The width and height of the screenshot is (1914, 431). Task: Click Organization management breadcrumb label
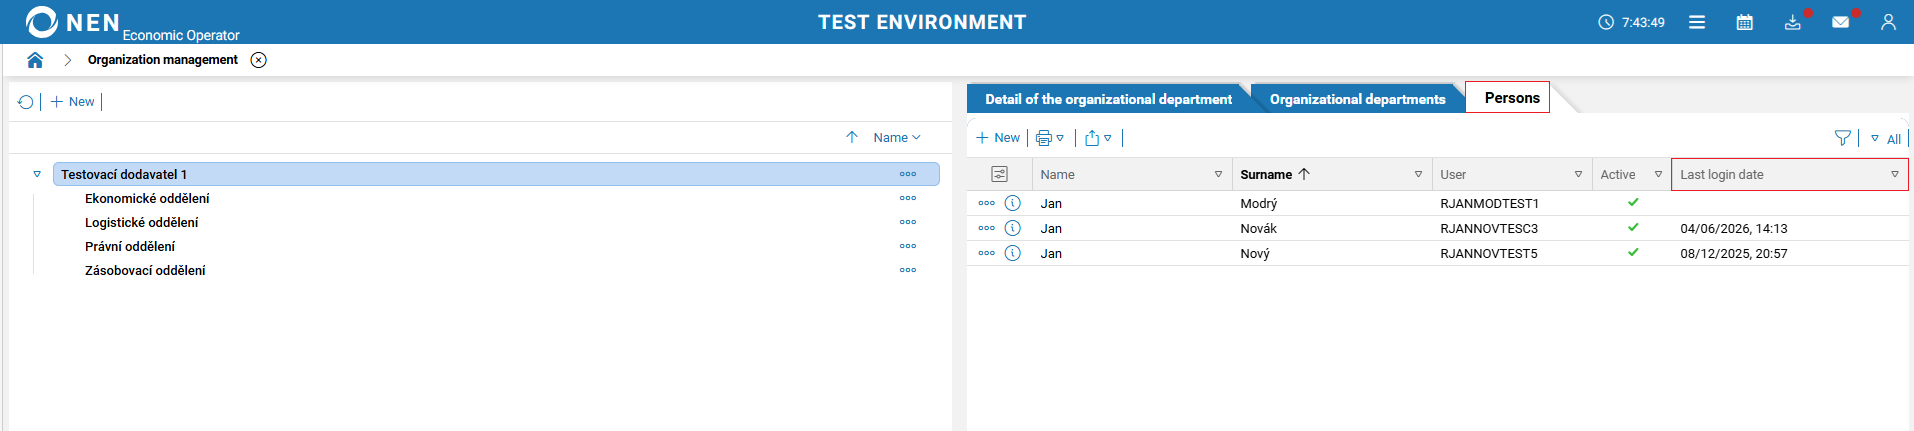pyautogui.click(x=163, y=60)
